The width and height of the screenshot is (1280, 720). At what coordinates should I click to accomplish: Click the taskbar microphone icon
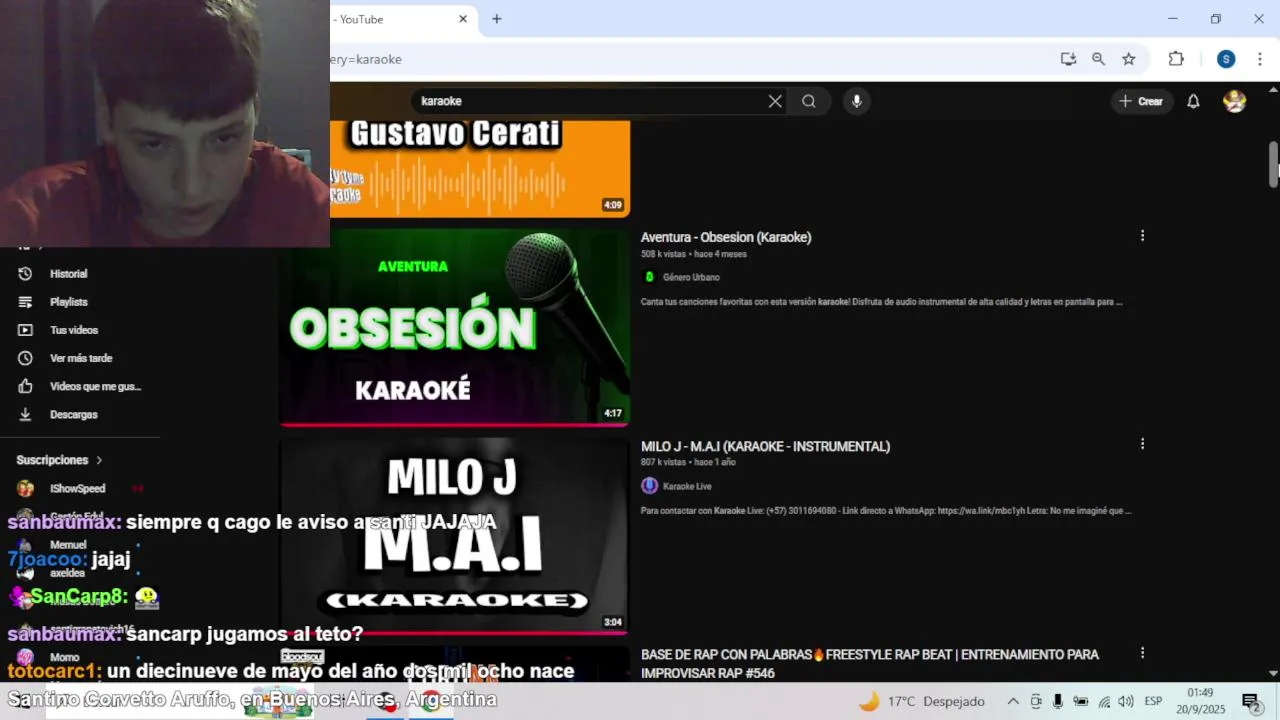1058,701
